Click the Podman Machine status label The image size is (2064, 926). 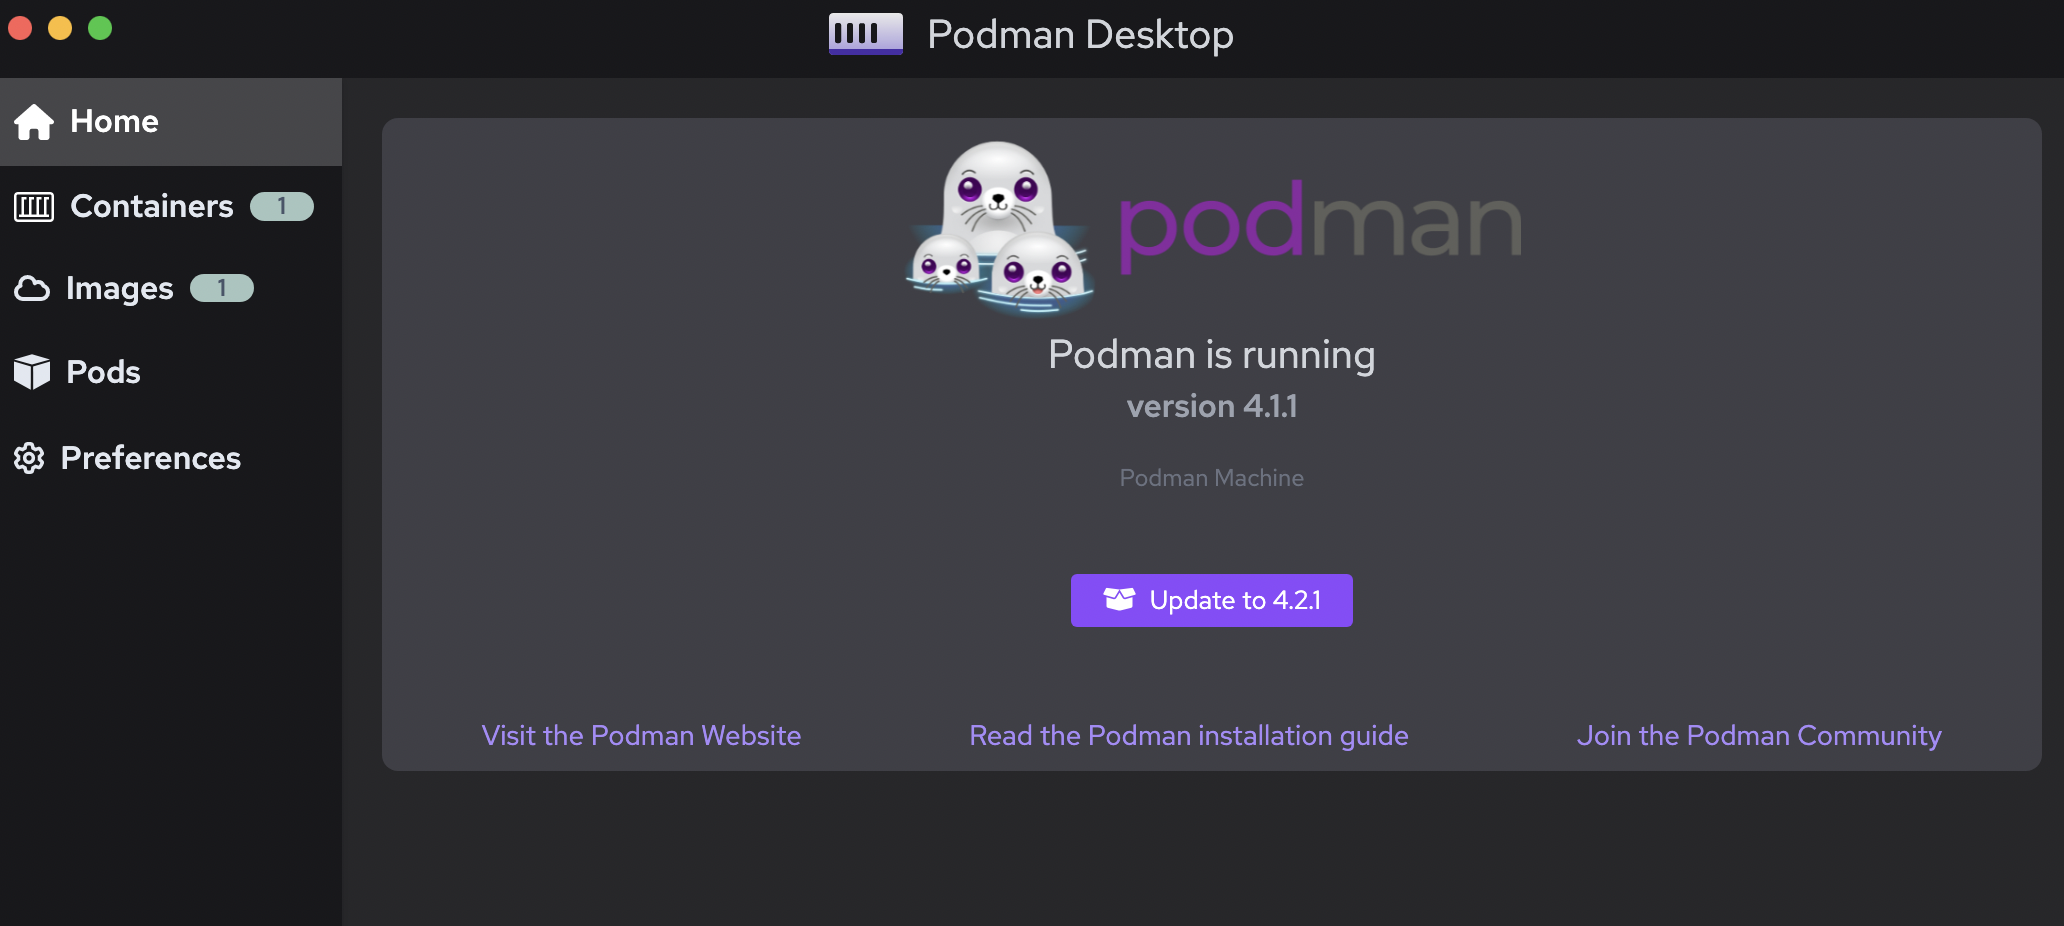pos(1211,478)
